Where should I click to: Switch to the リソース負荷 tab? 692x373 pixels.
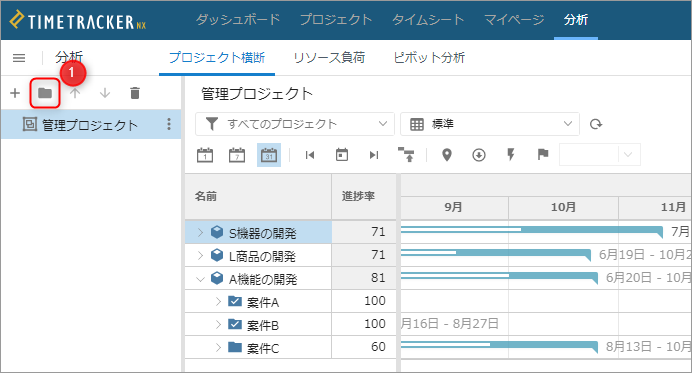pyautogui.click(x=329, y=57)
